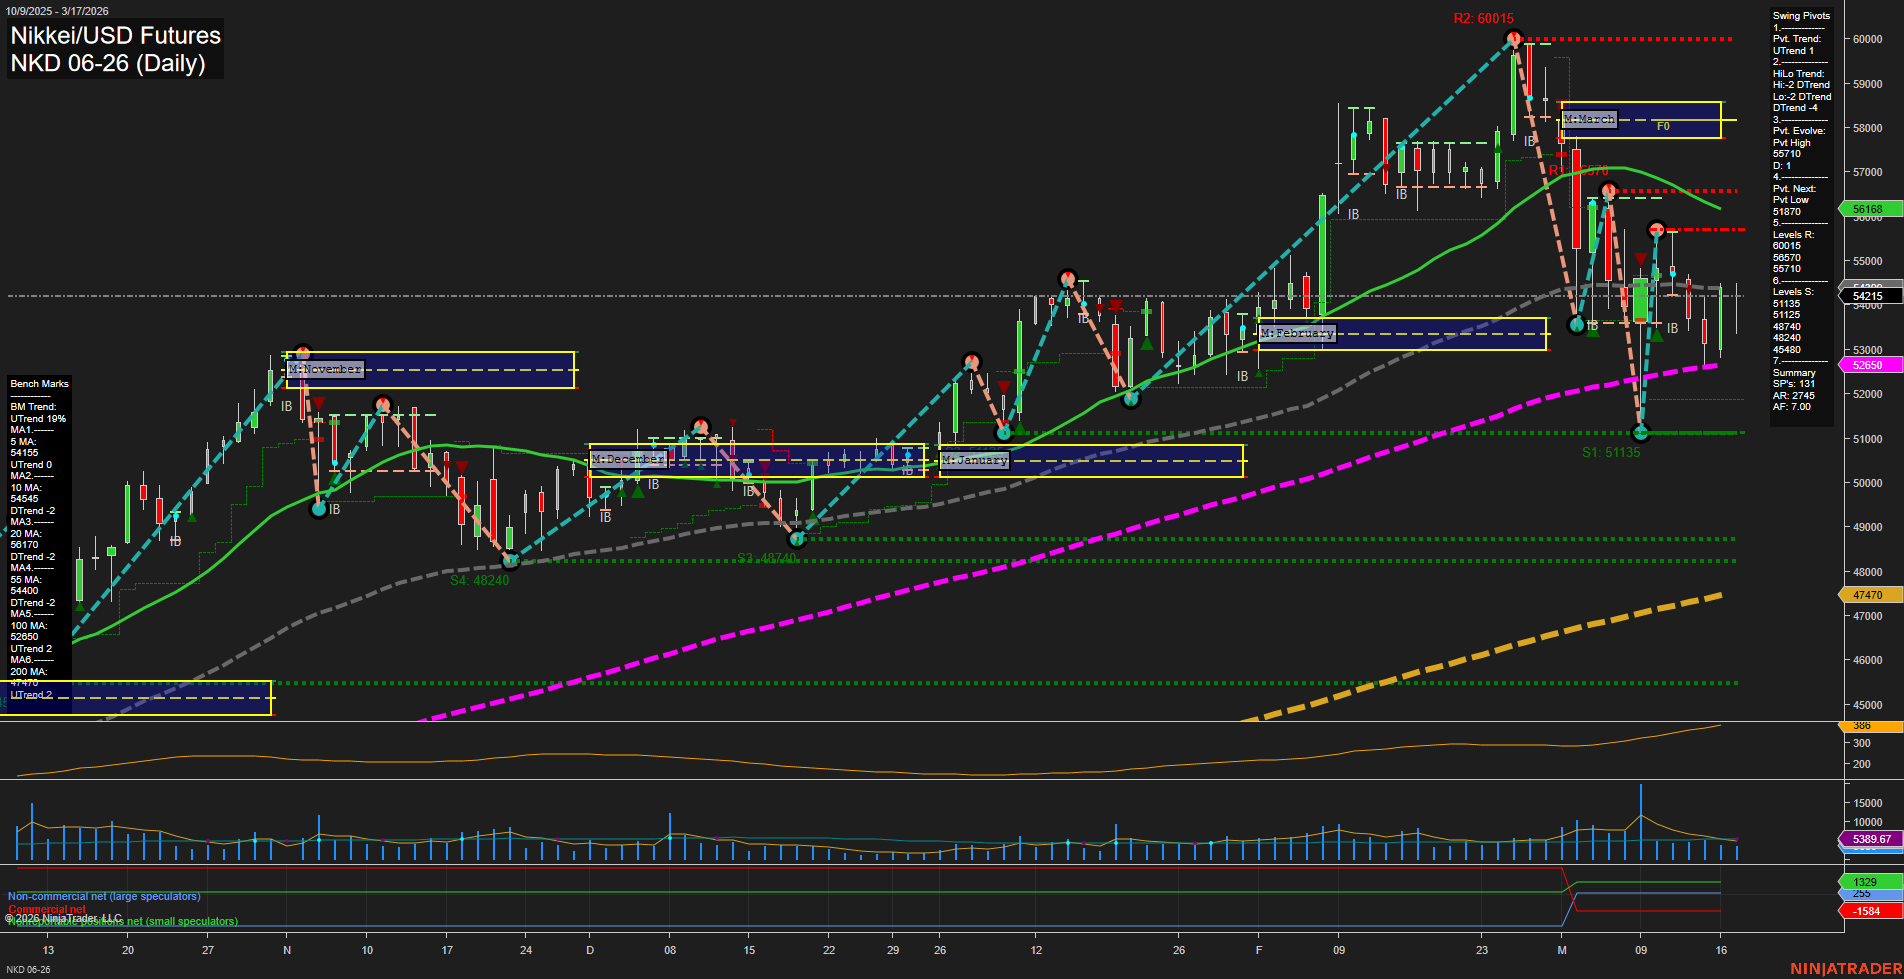The height and width of the screenshot is (979, 1904).
Task: Select the NKD 06-26 tab at bottom left
Action: coord(30,968)
